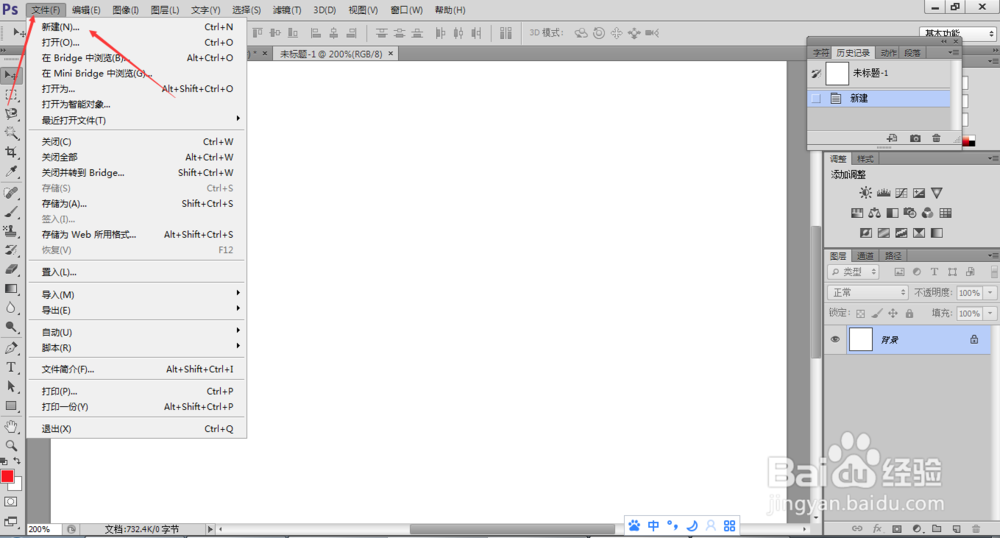The height and width of the screenshot is (538, 1000).
Task: Add a Curves adjustment
Action: click(901, 193)
